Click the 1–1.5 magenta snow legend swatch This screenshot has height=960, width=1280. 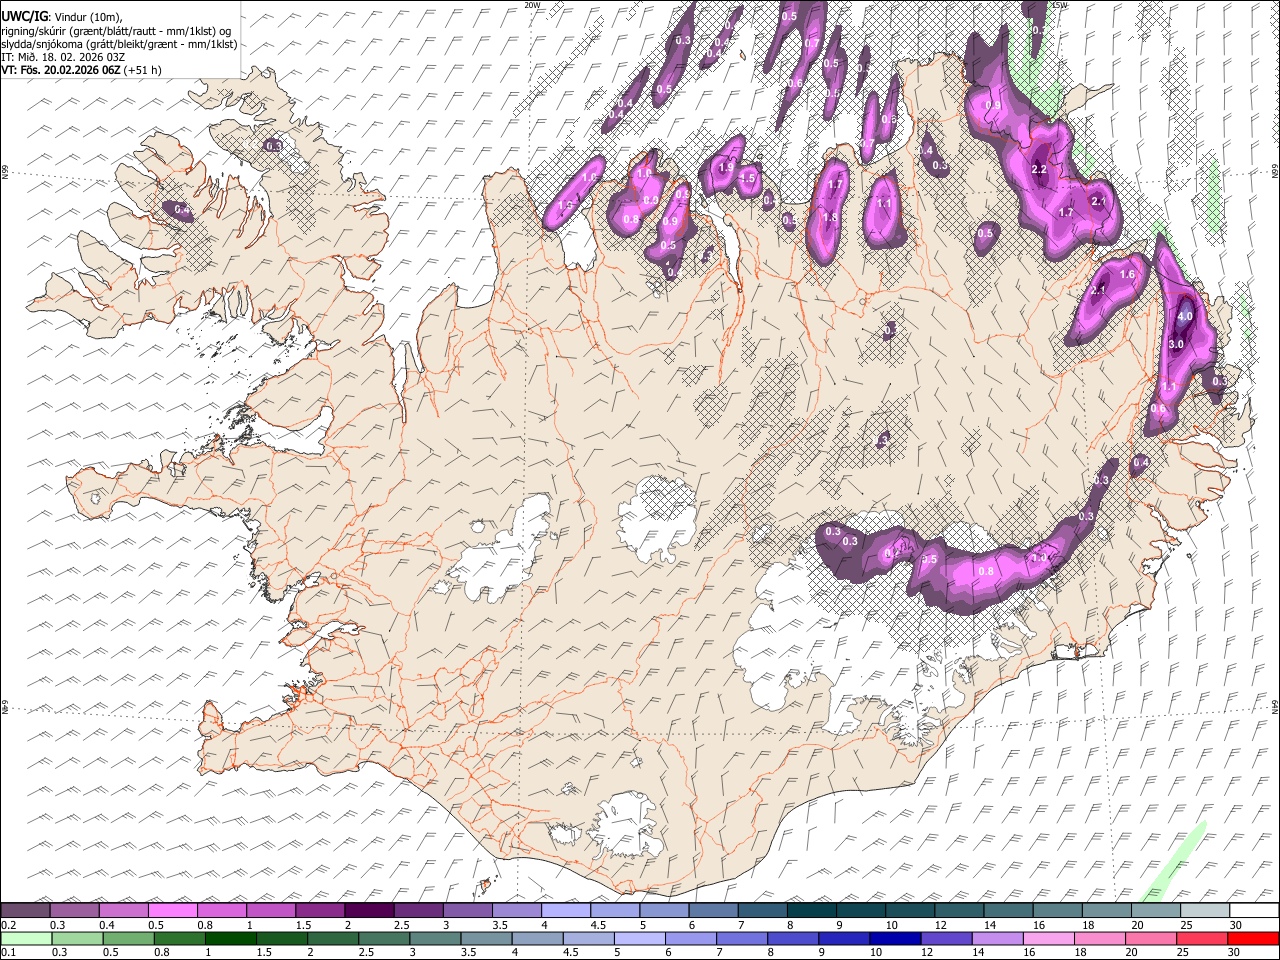[271, 911]
